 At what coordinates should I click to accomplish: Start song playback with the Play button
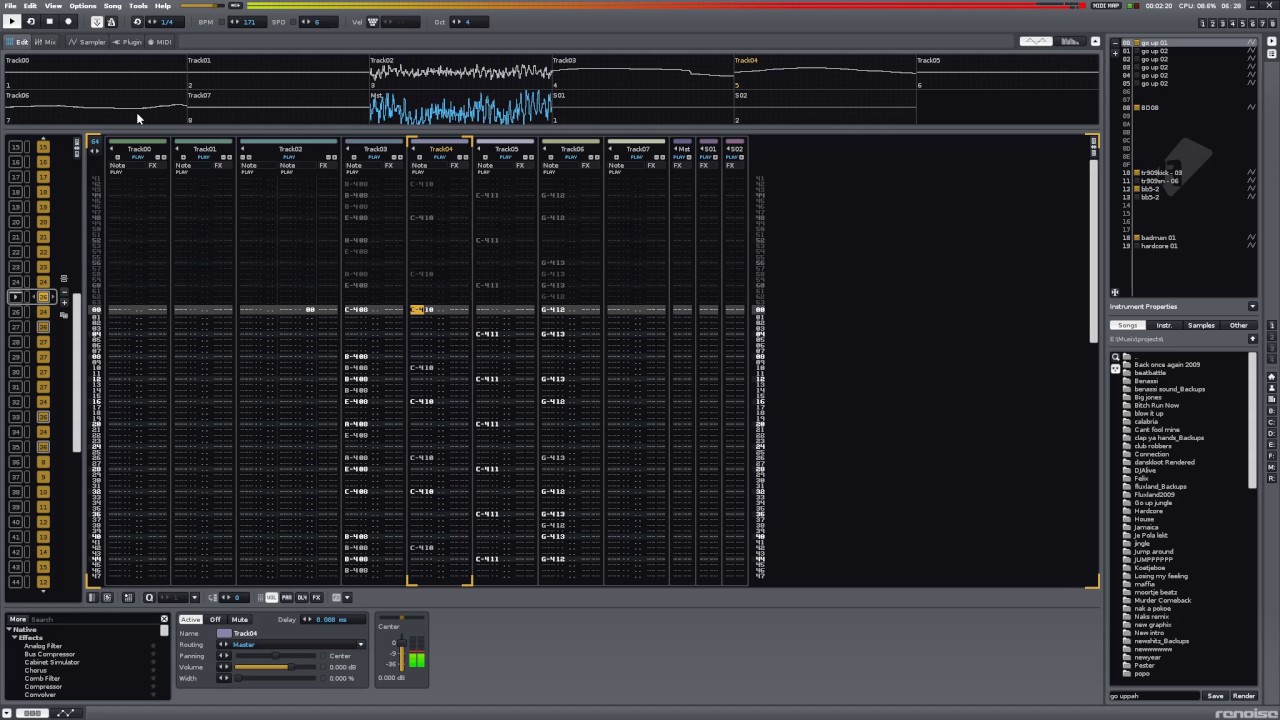(x=12, y=22)
